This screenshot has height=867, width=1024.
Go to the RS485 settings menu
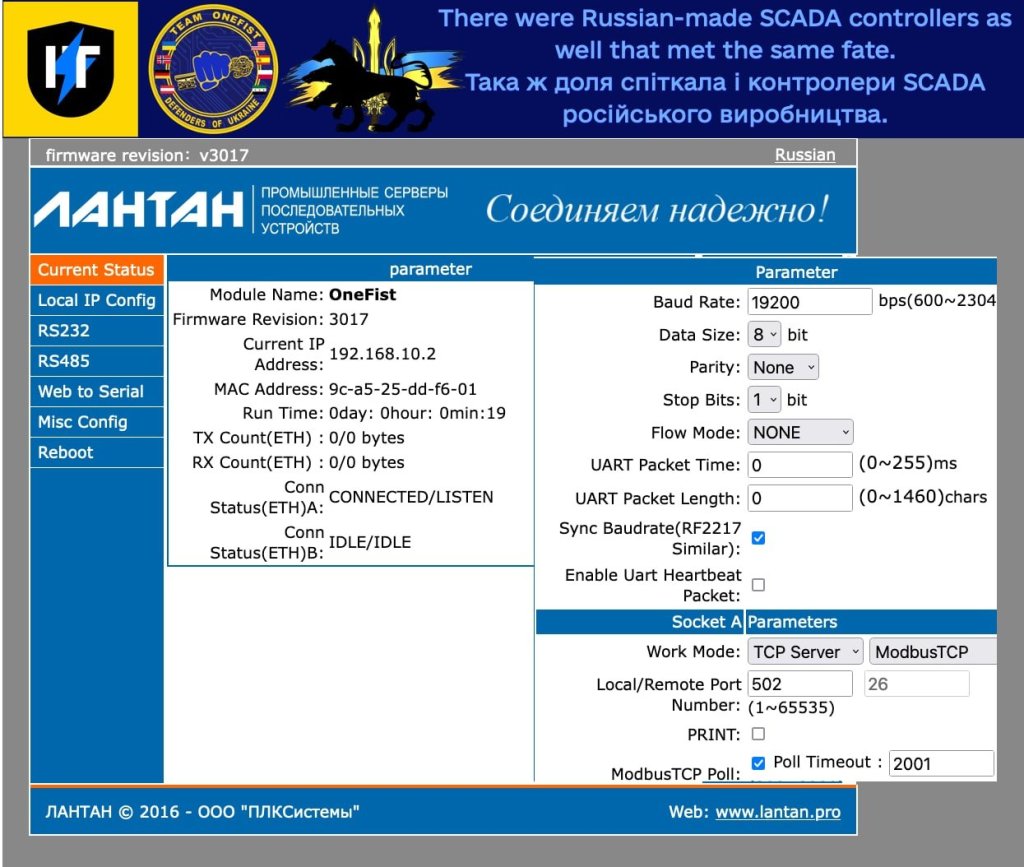coord(64,361)
